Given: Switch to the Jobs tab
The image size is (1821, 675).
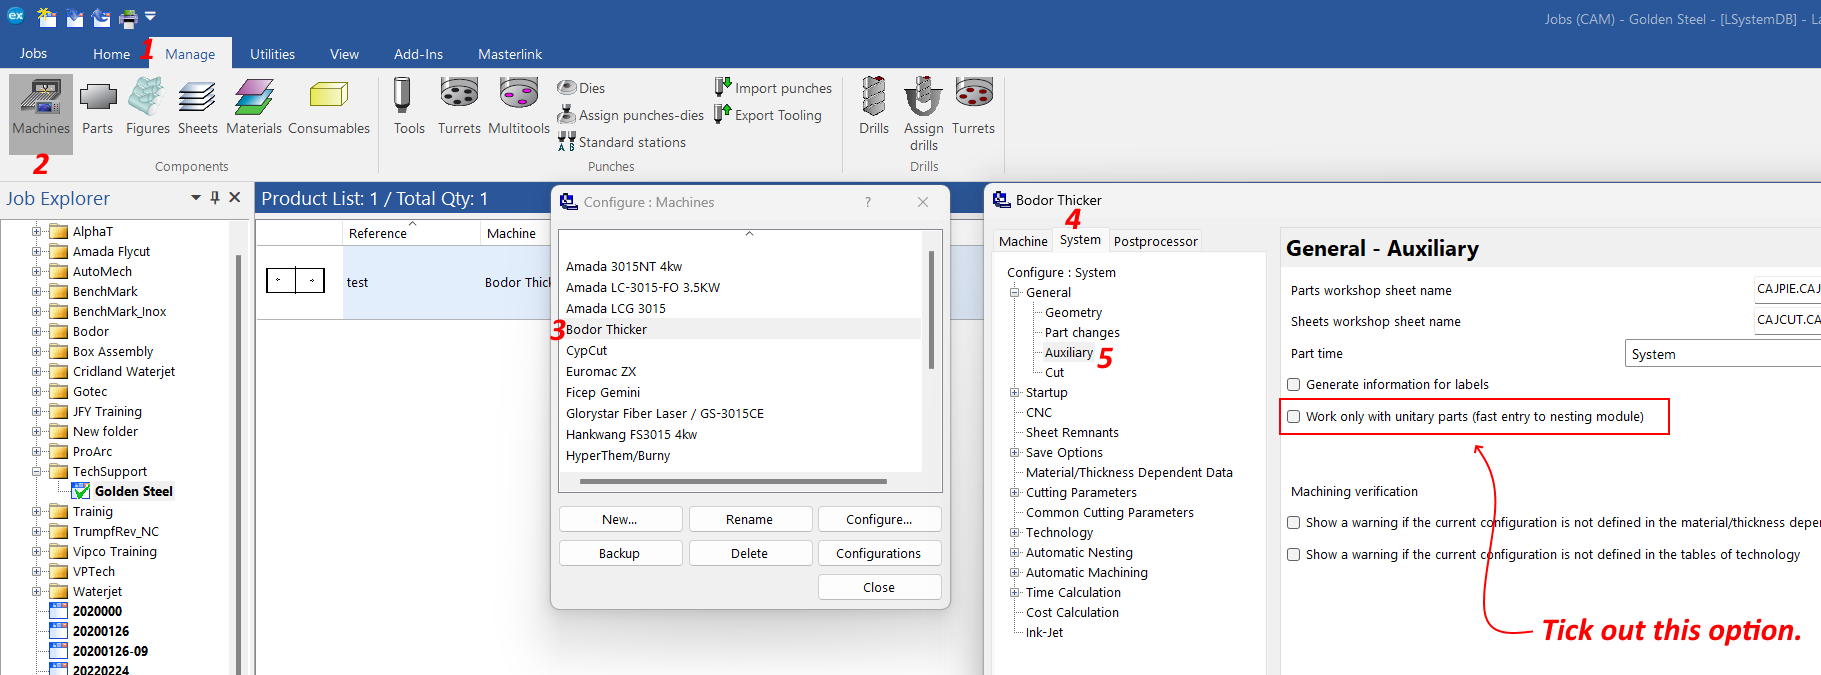Looking at the screenshot, I should click(x=34, y=53).
